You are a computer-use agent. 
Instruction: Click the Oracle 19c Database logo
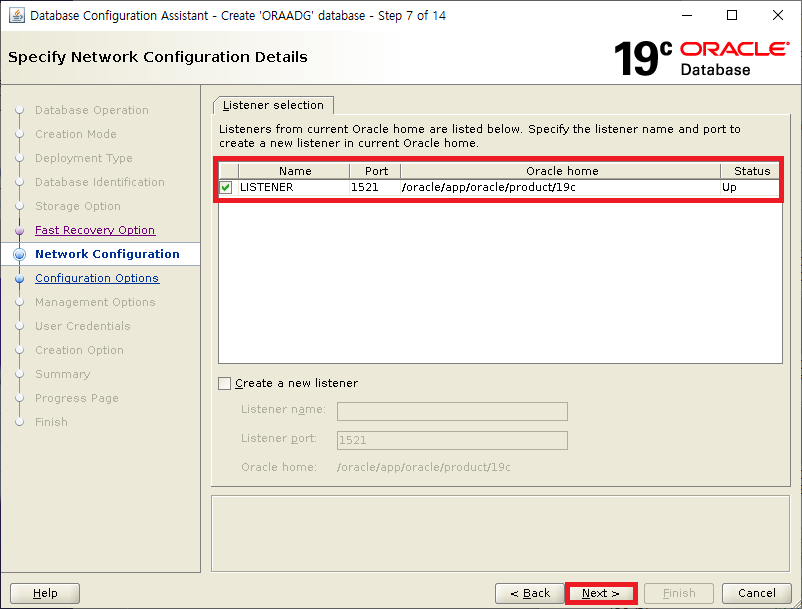coord(701,59)
